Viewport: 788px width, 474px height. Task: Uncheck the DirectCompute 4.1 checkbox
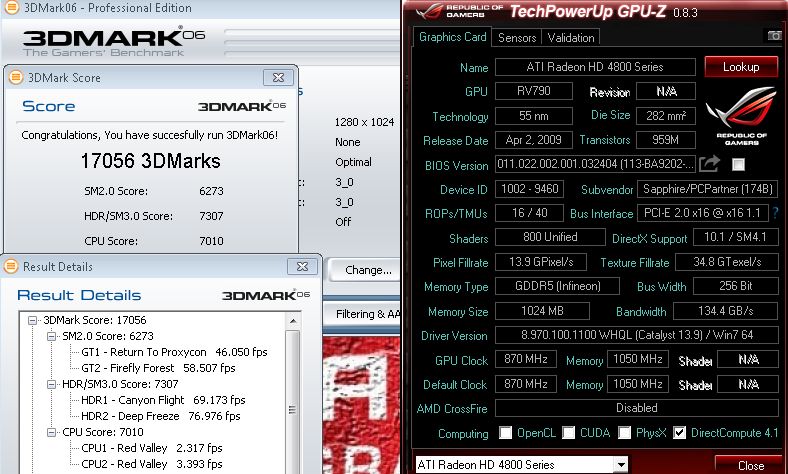[x=679, y=433]
